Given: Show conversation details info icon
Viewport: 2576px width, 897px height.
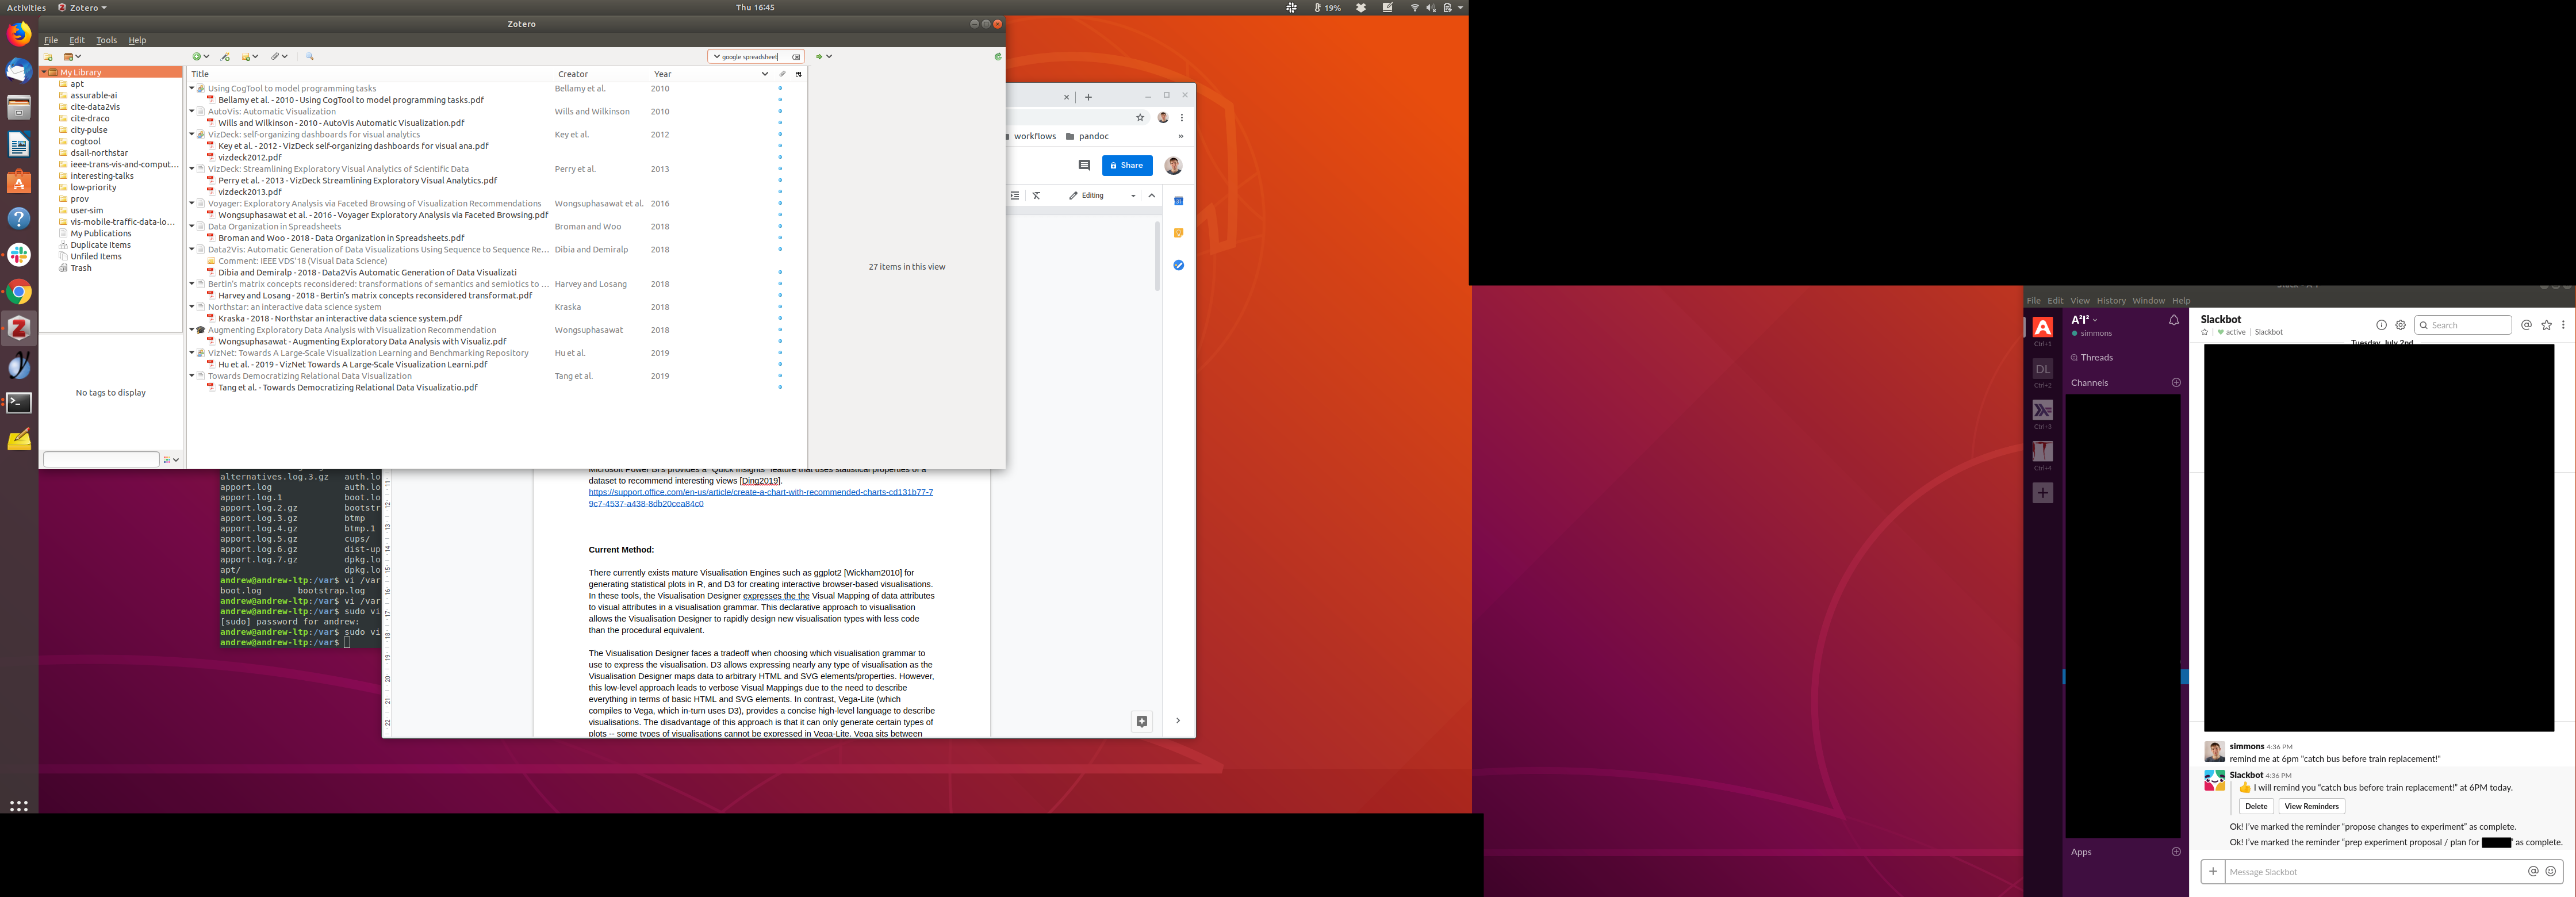Looking at the screenshot, I should [2381, 325].
